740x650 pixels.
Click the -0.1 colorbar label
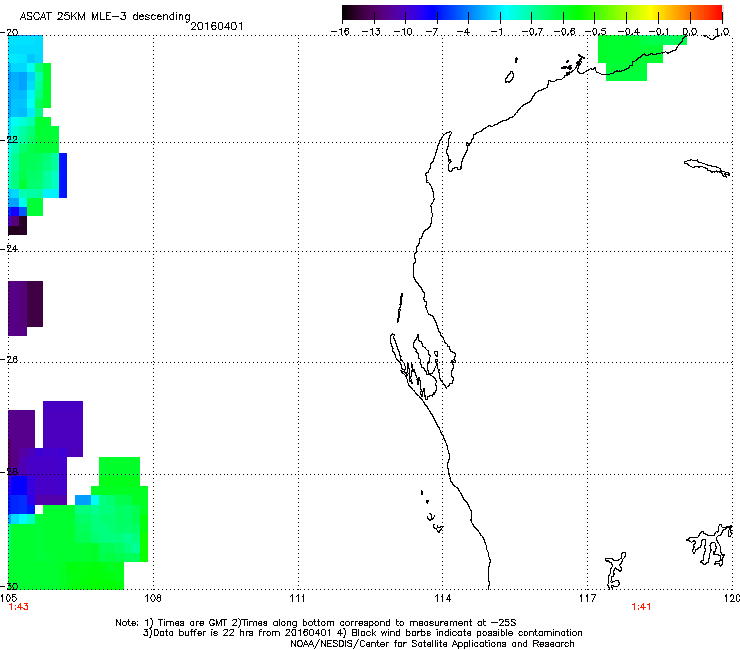(659, 32)
